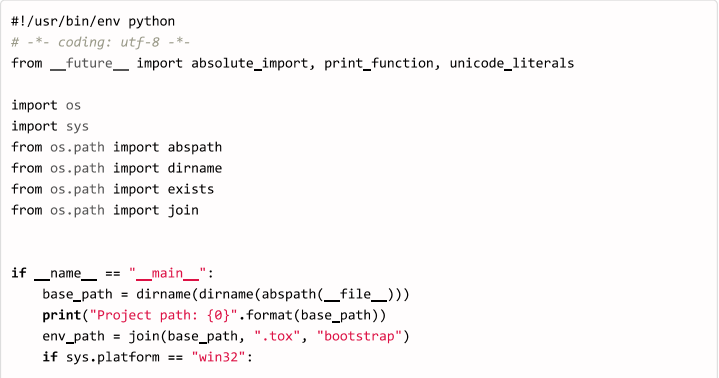Screen dimensions: 719x378
Task: Click the '__main__' string literal
Action: pos(167,273)
